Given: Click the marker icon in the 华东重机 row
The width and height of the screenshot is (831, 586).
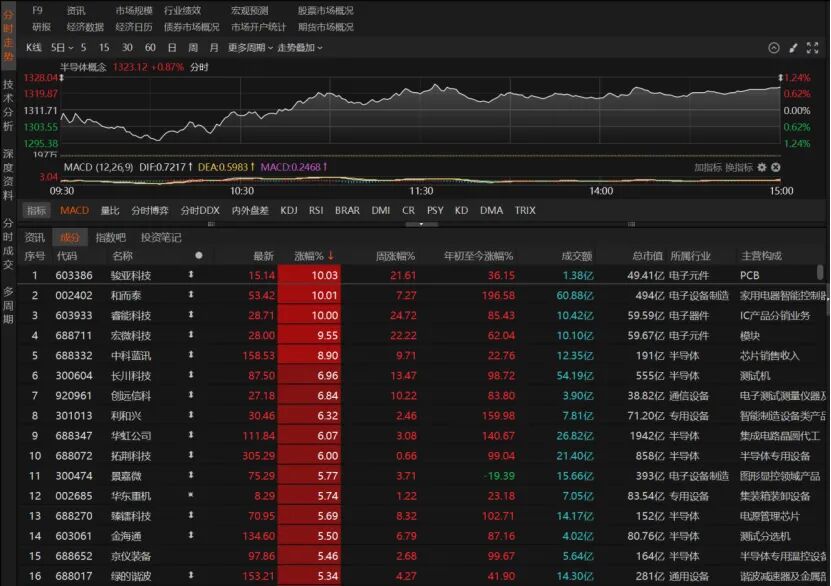Looking at the screenshot, I should click(x=192, y=495).
